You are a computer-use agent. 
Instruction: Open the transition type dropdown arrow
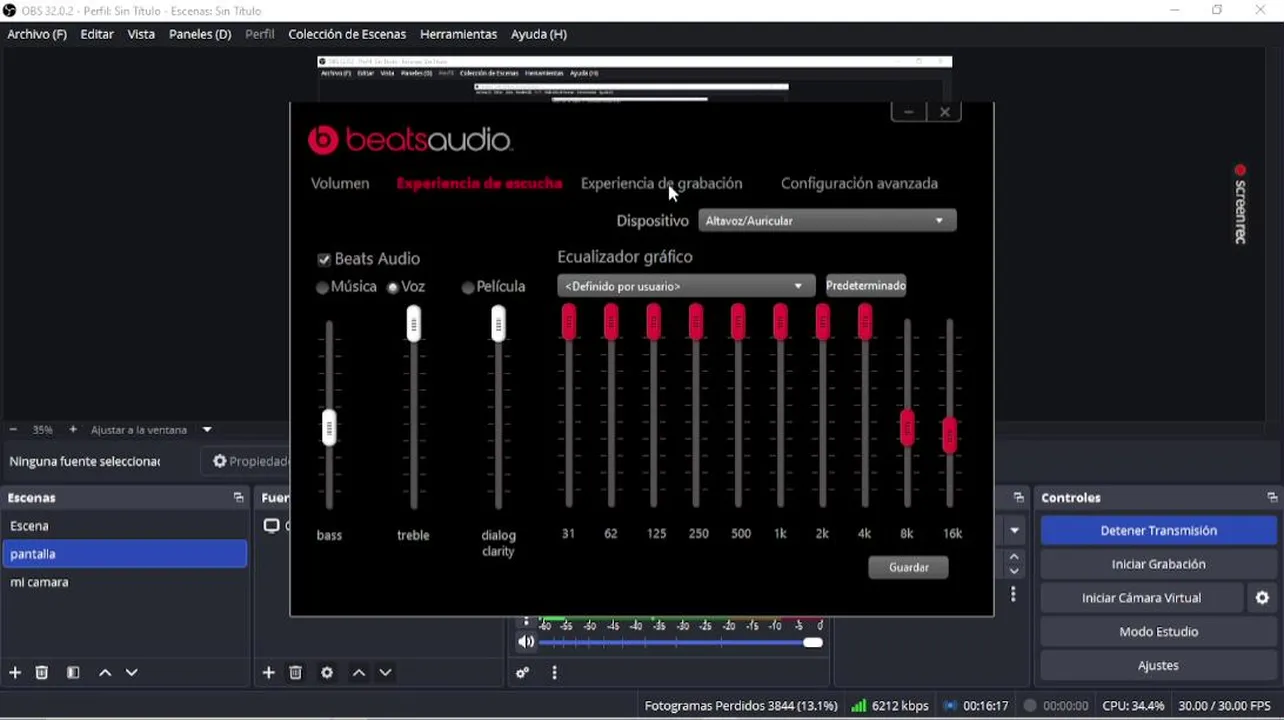click(1015, 531)
